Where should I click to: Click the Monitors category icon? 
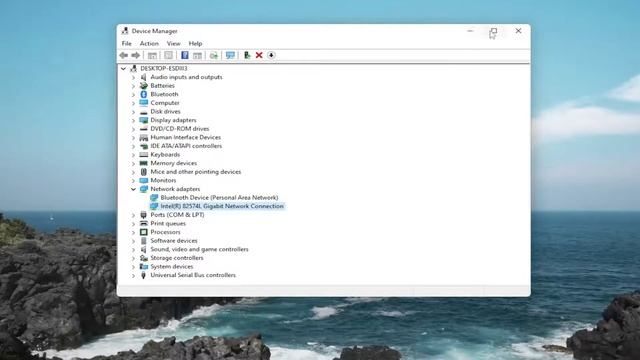point(144,180)
